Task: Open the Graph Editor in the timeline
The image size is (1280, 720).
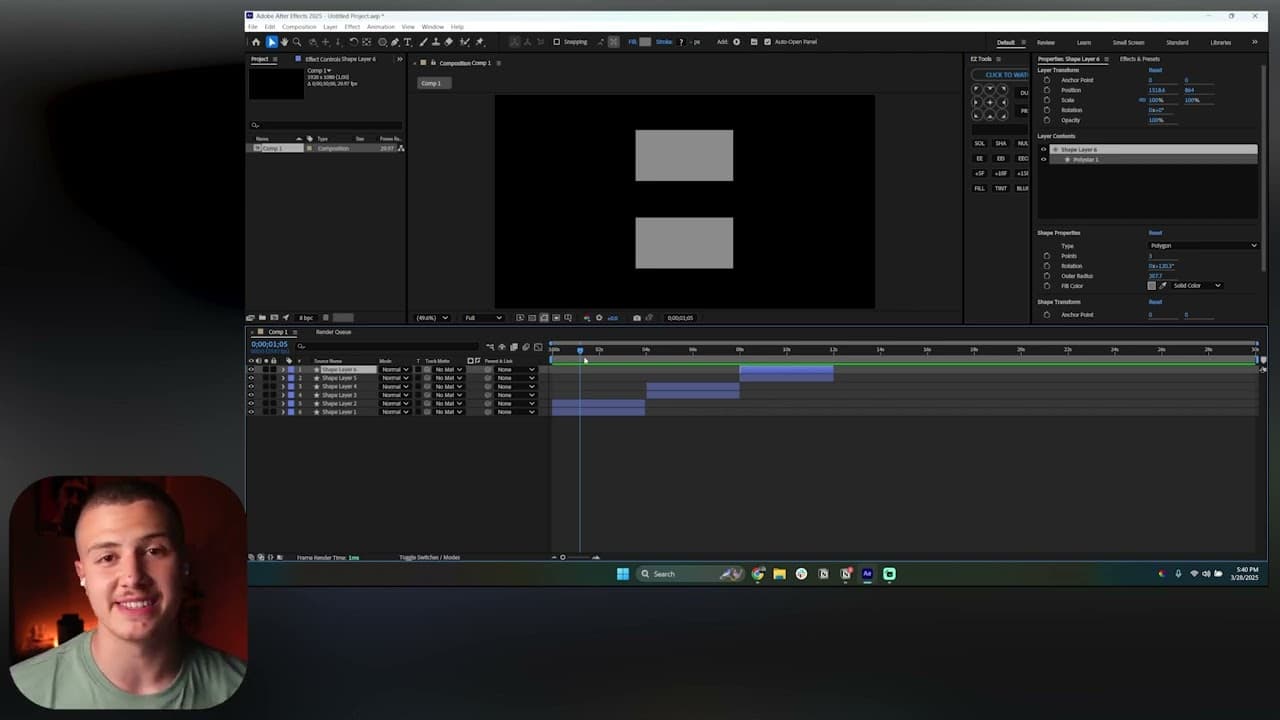Action: pyautogui.click(x=537, y=347)
